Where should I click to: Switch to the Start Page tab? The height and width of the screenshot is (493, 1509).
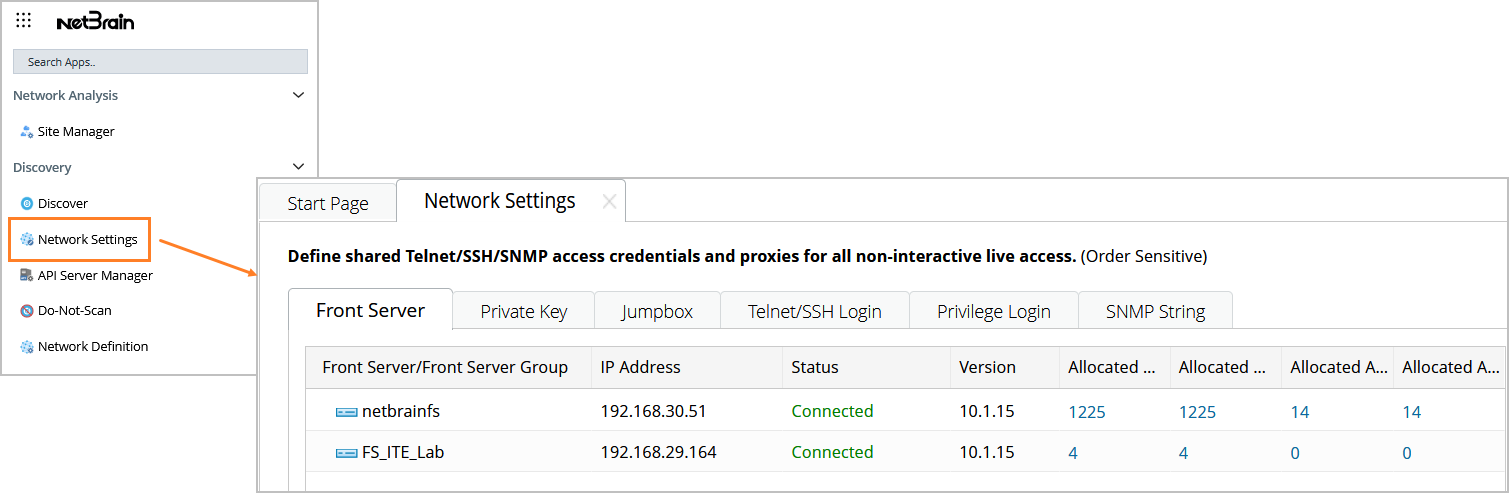[x=328, y=204]
